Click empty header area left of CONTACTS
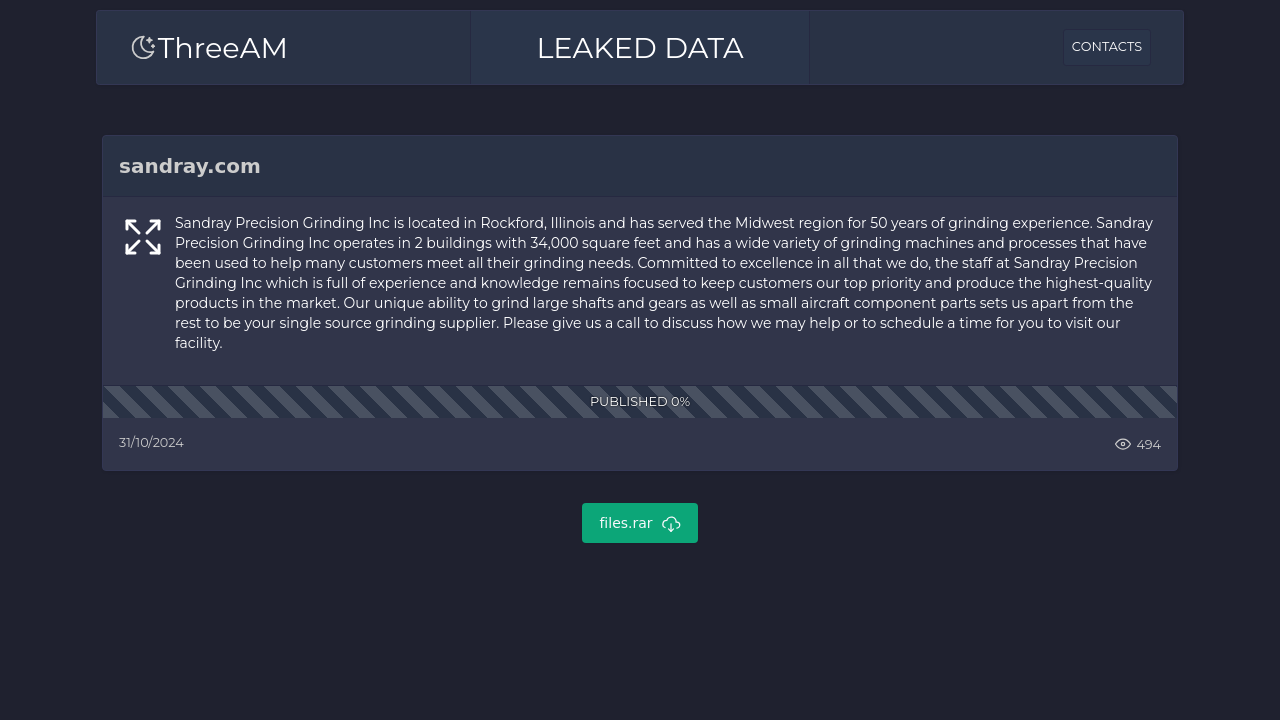Image resolution: width=1280 pixels, height=720 pixels. (935, 48)
